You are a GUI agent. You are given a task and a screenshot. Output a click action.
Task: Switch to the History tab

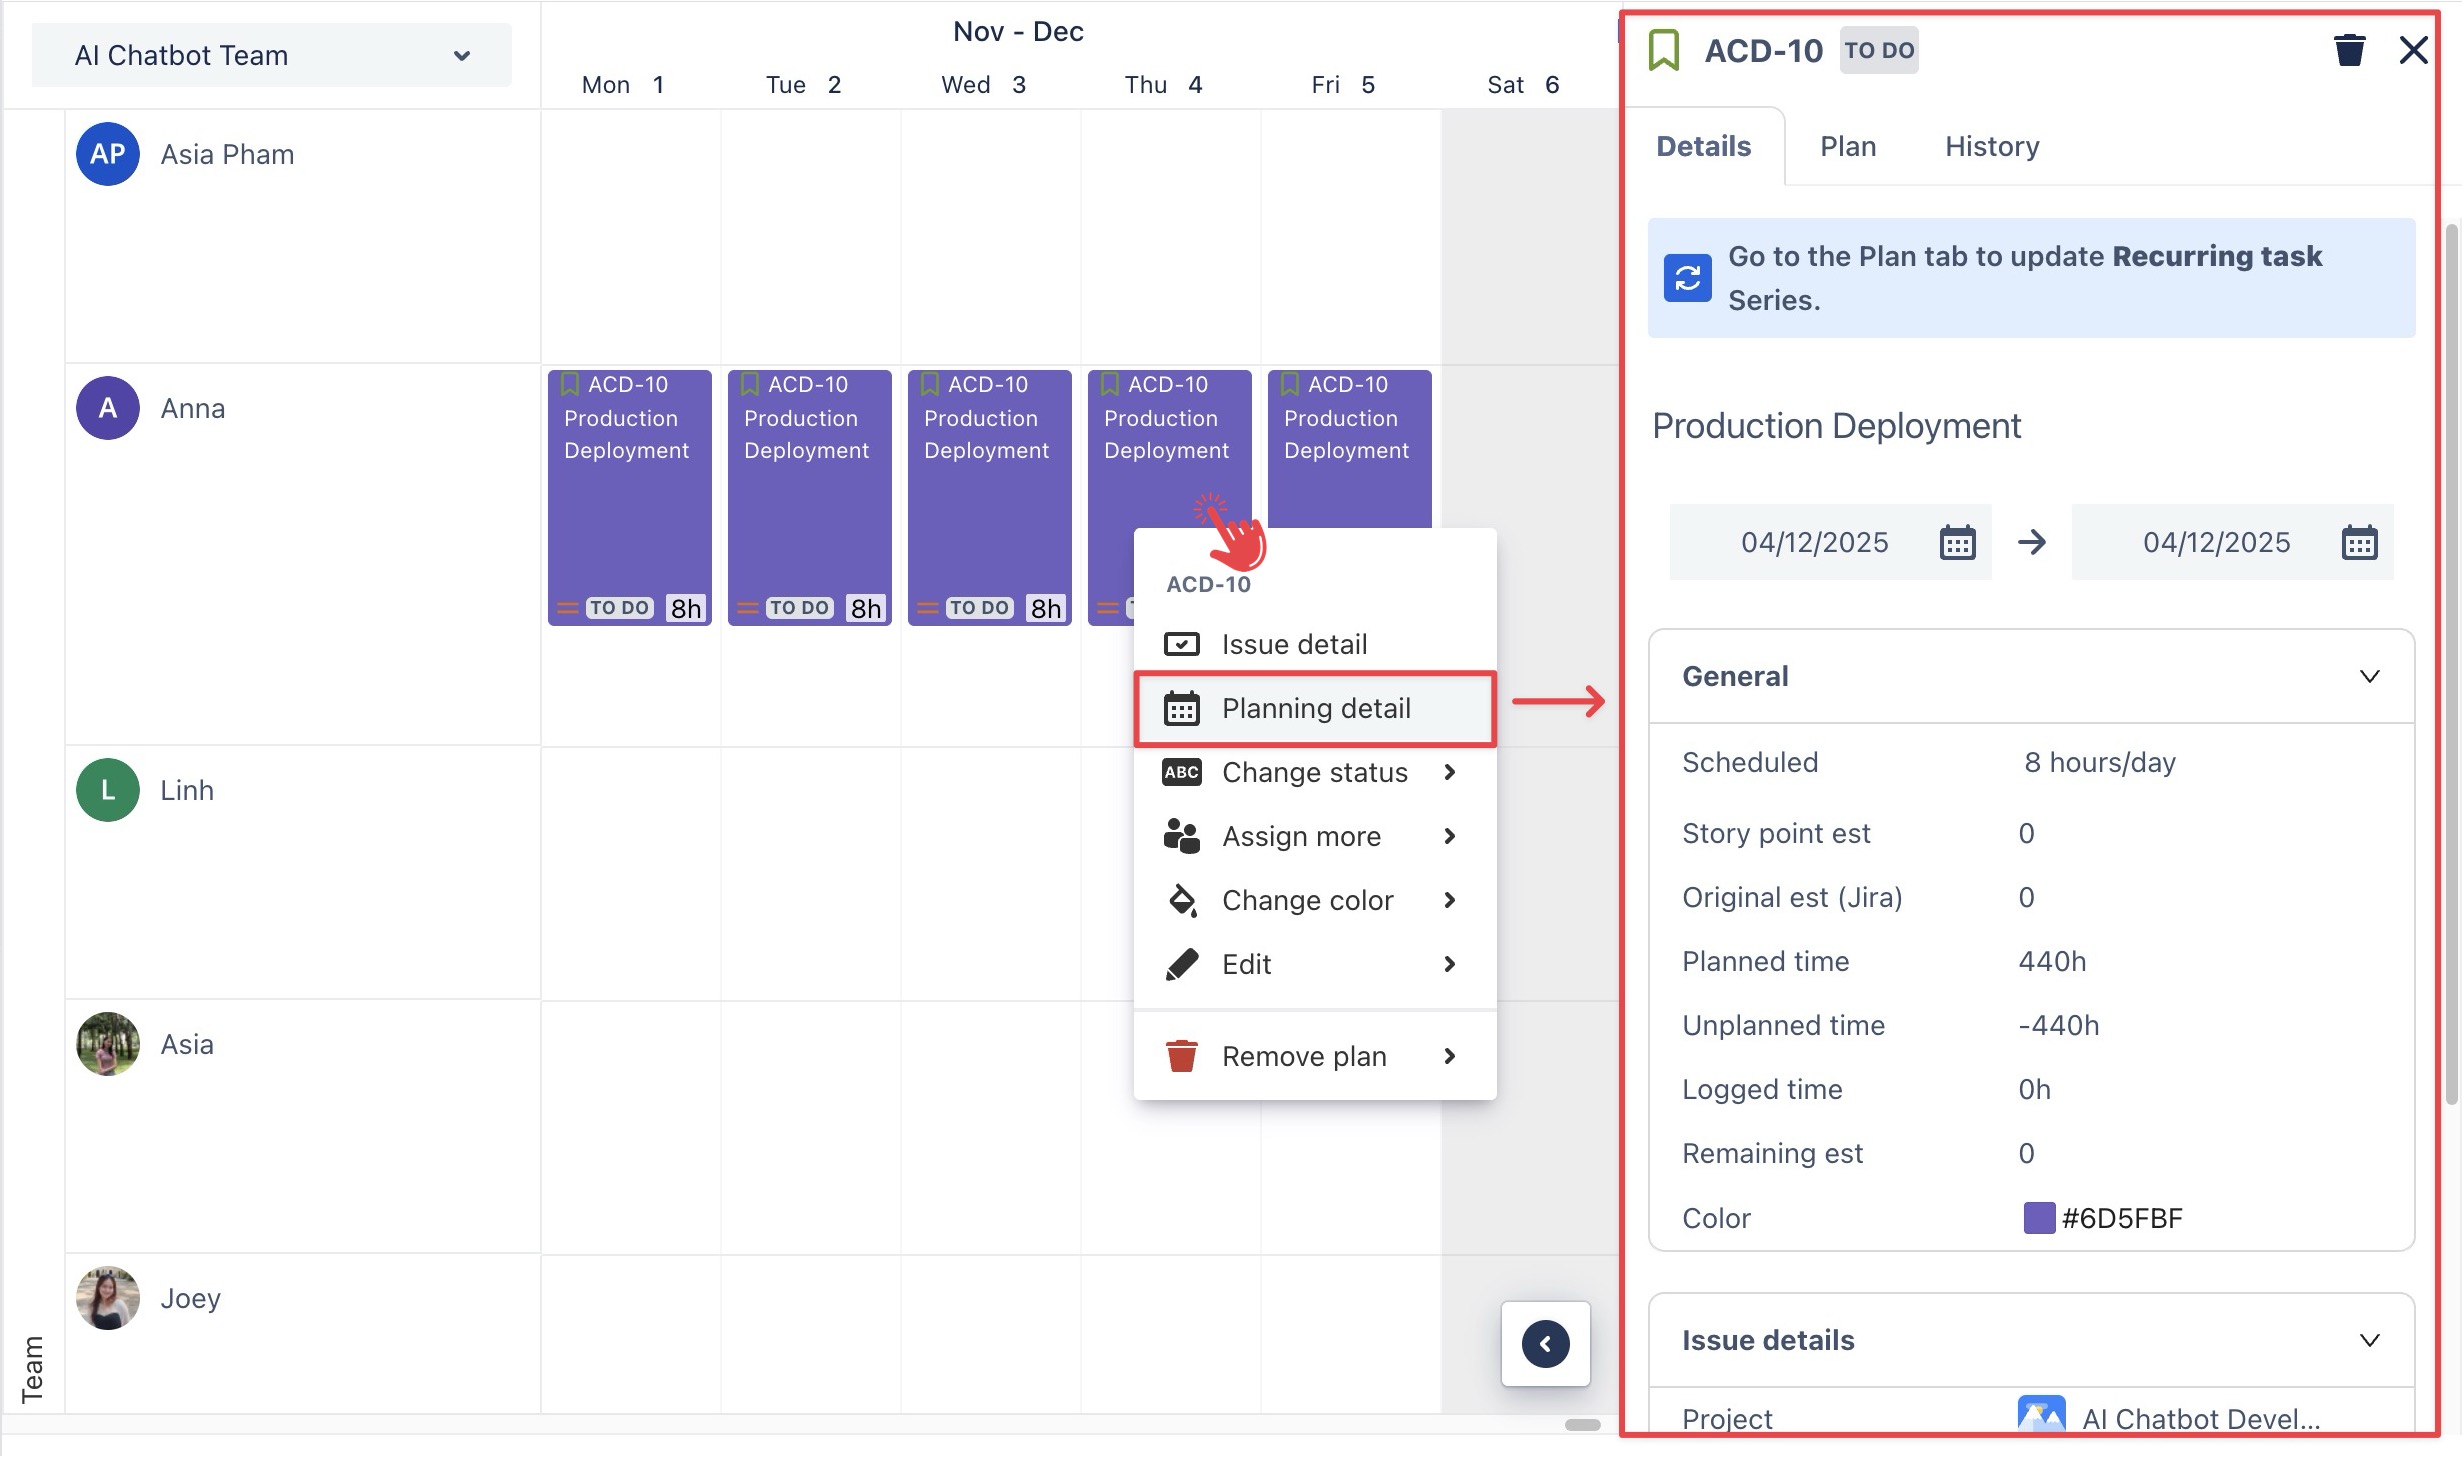click(1991, 147)
